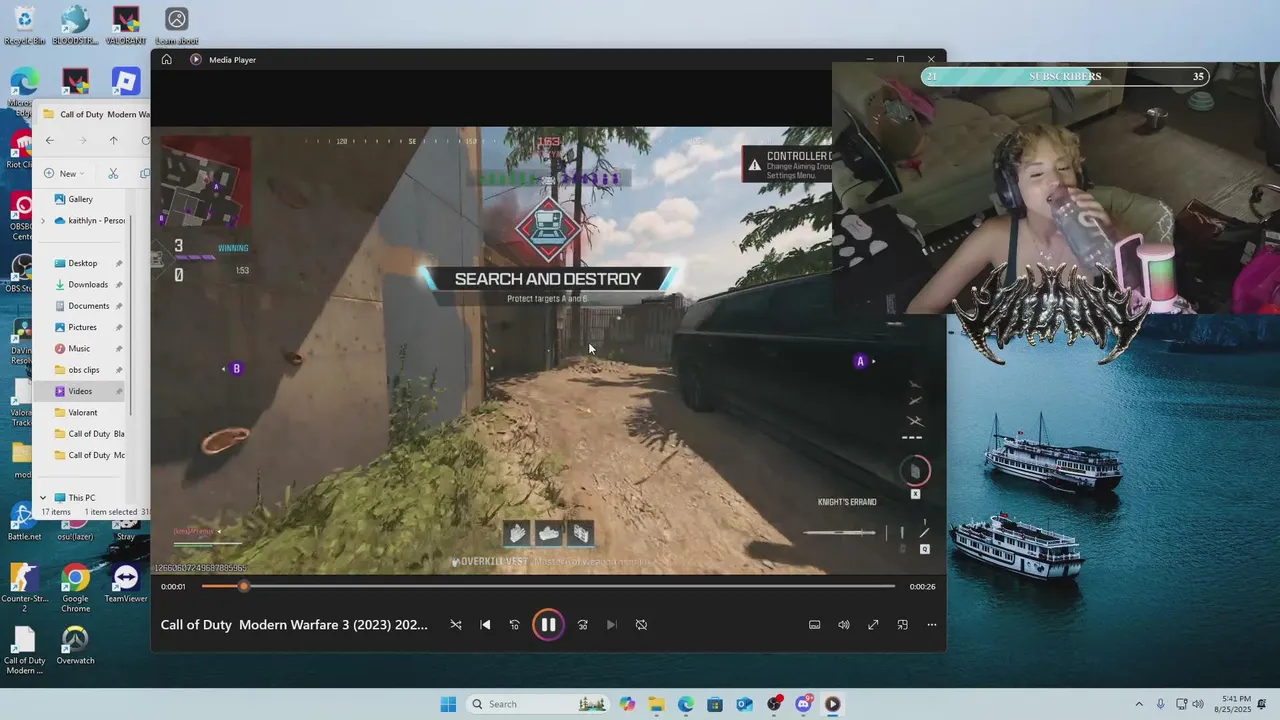Viewport: 1280px width, 720px height.
Task: Unpin Music using its pin icon
Action: pyautogui.click(x=119, y=348)
